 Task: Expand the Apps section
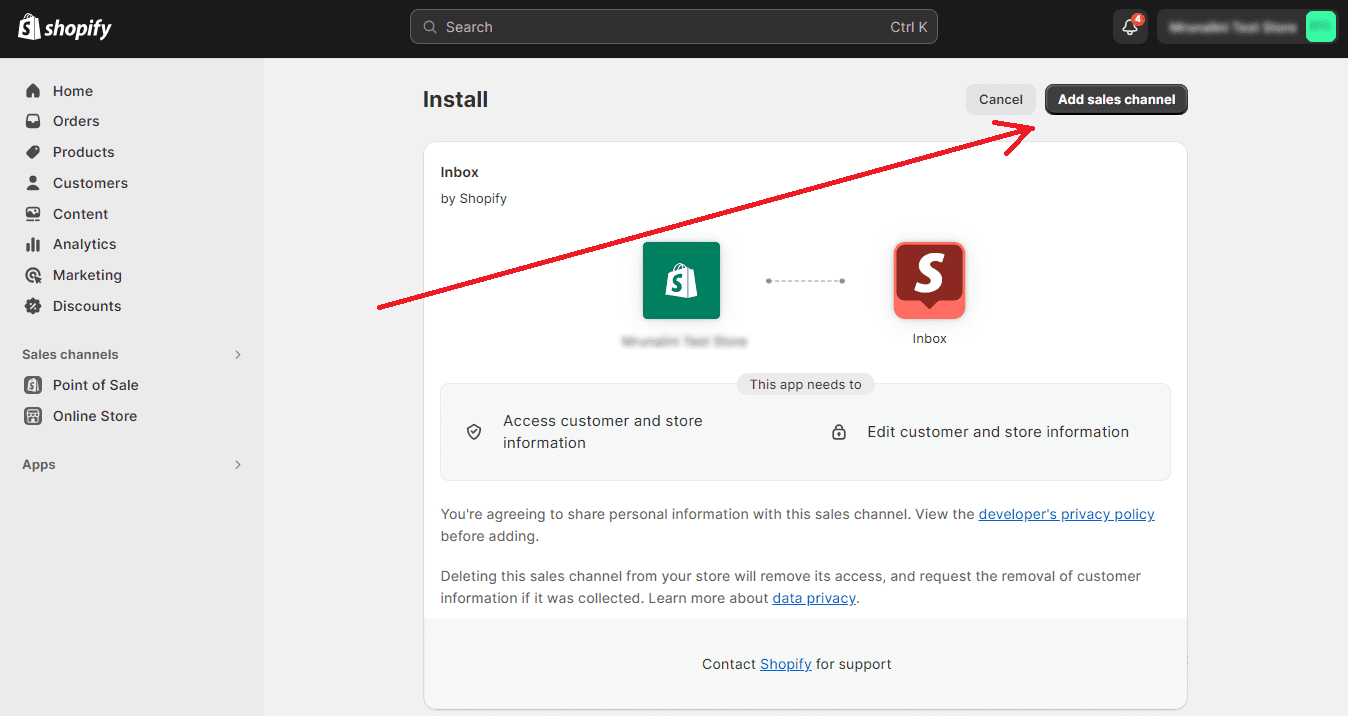click(237, 464)
